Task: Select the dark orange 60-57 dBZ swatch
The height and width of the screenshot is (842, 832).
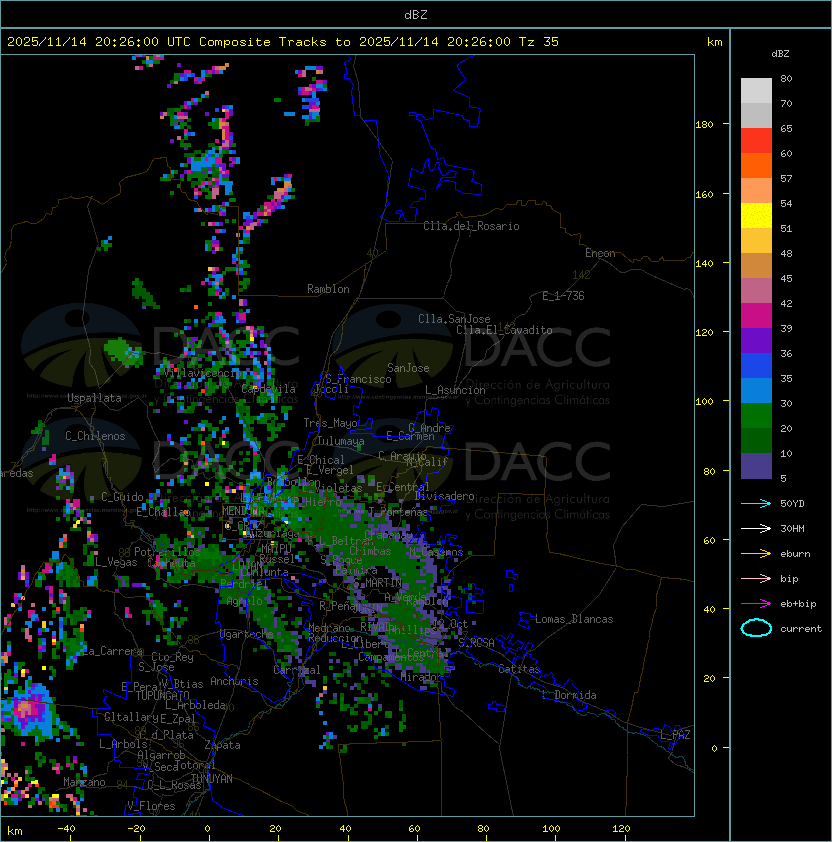Action: pyautogui.click(x=756, y=165)
